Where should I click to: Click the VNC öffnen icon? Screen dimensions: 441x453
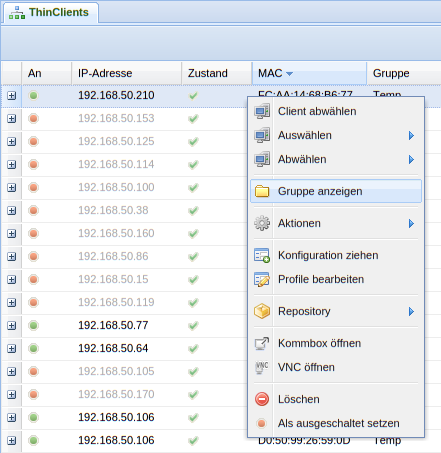click(262, 367)
